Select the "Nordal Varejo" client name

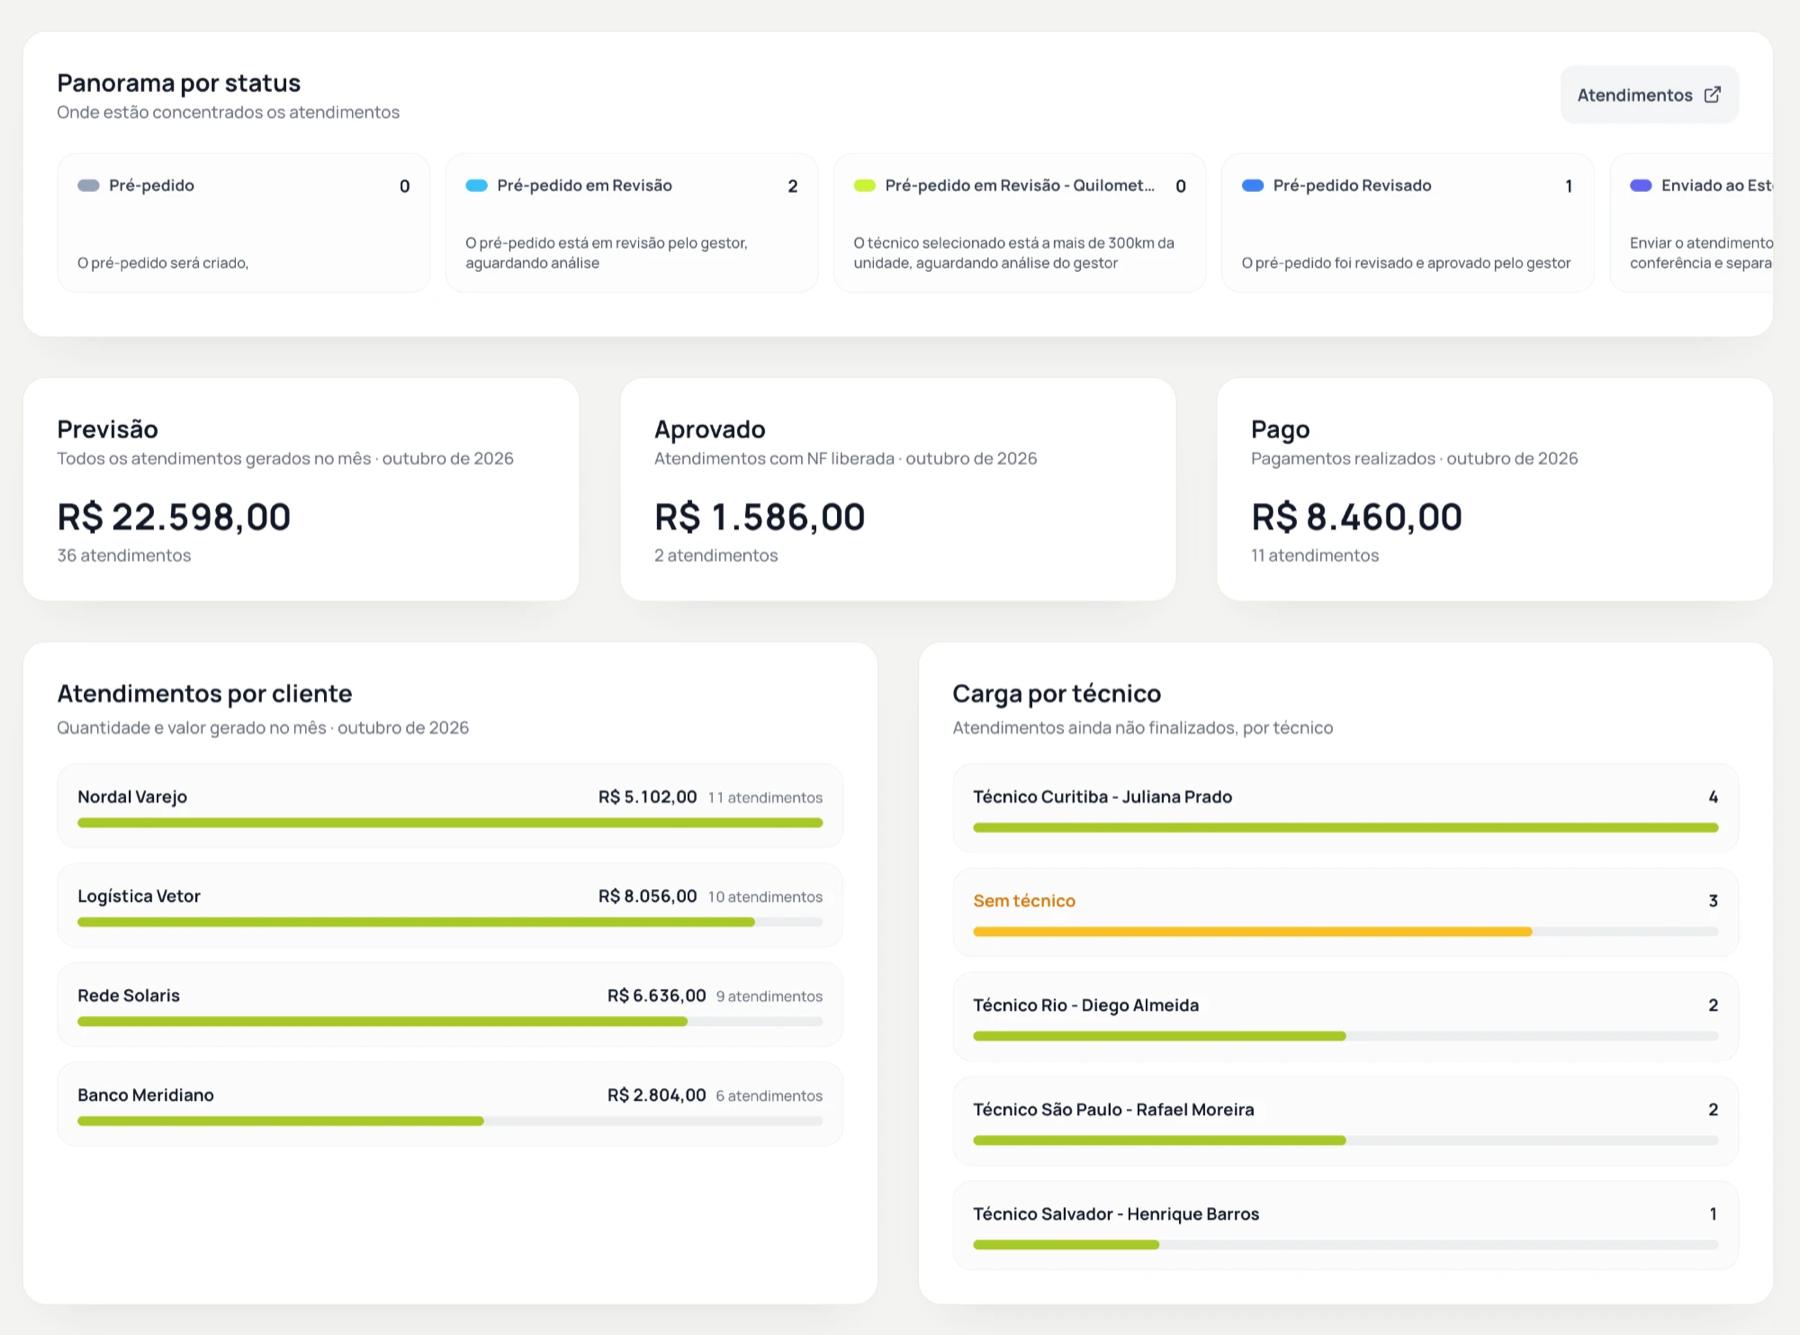pos(132,797)
